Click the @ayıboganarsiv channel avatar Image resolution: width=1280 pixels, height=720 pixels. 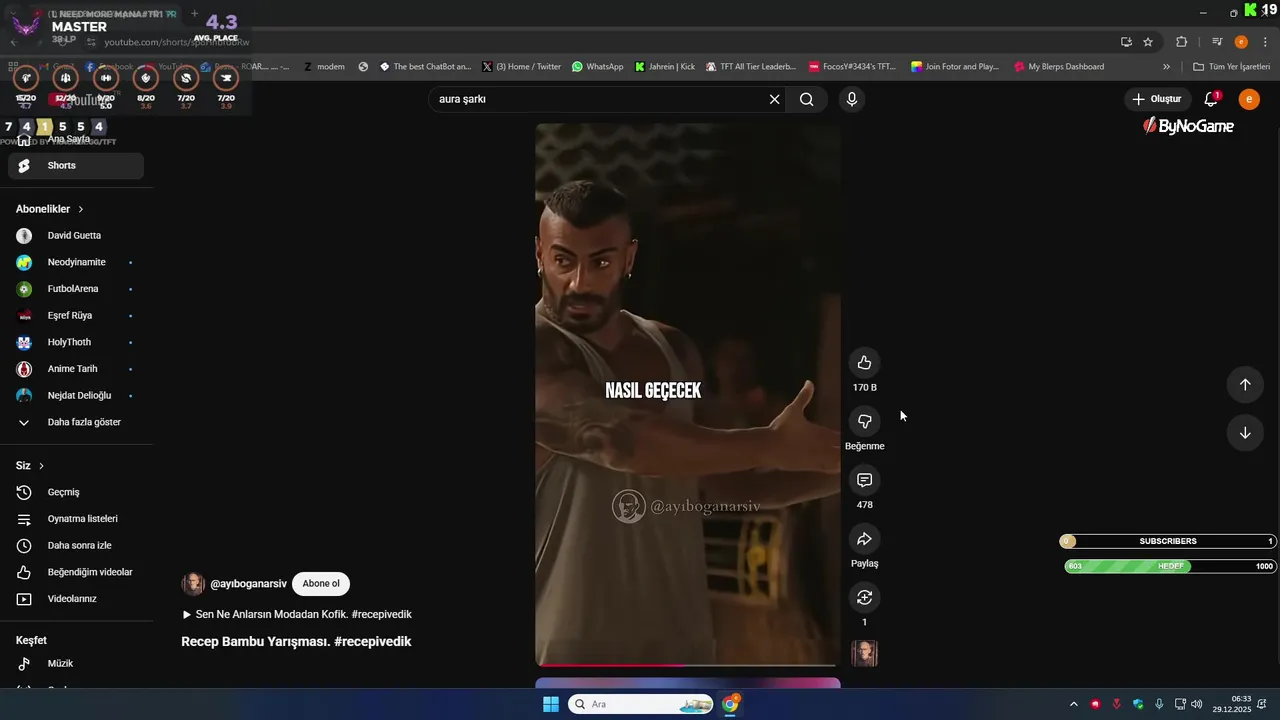click(x=193, y=584)
